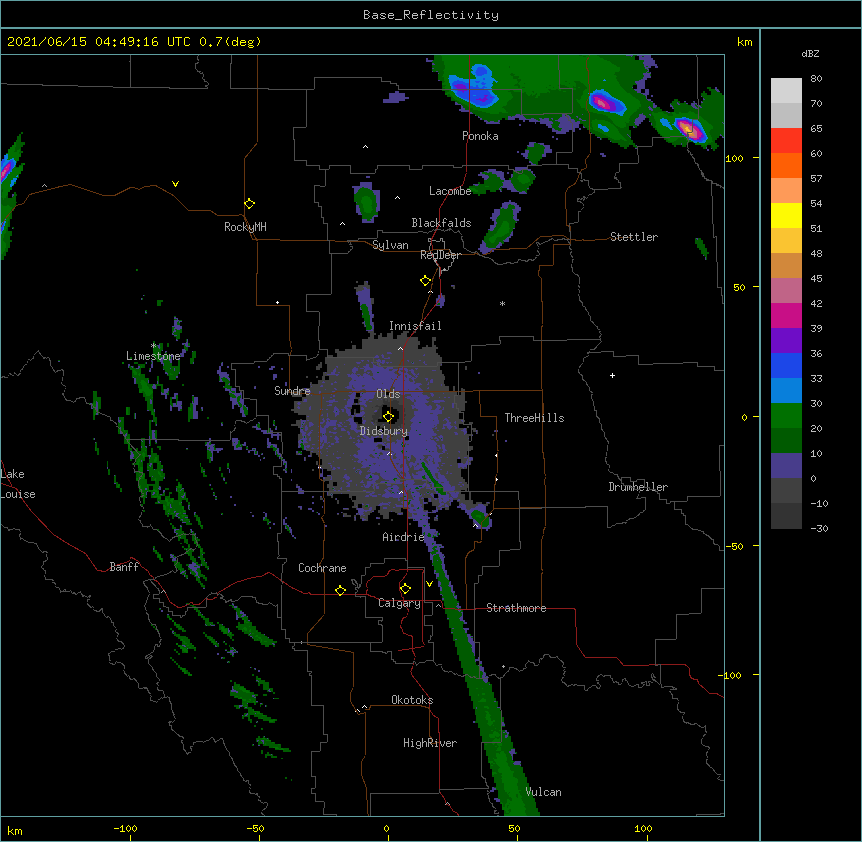The image size is (862, 842).
Task: Pick the magenta 39–42 dBZ legend swatch
Action: click(786, 315)
